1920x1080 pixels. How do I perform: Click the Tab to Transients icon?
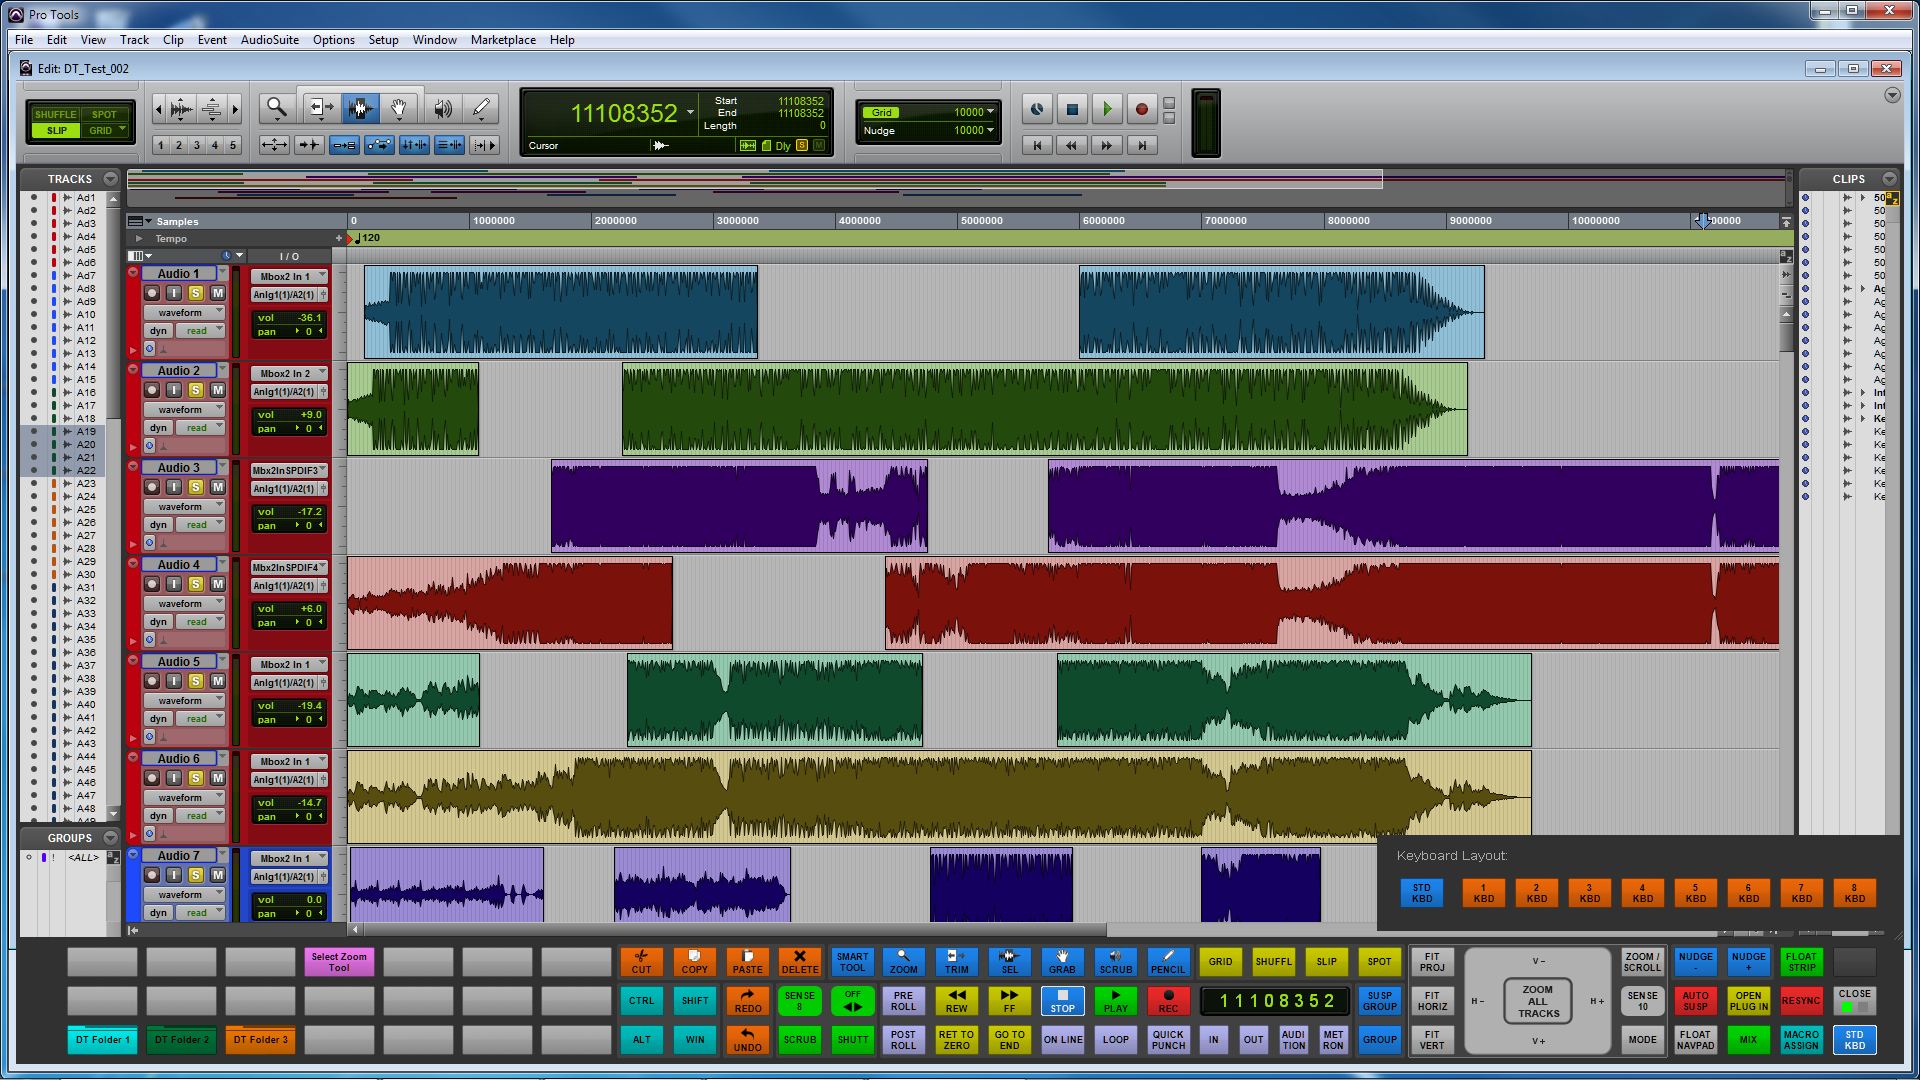click(x=309, y=146)
